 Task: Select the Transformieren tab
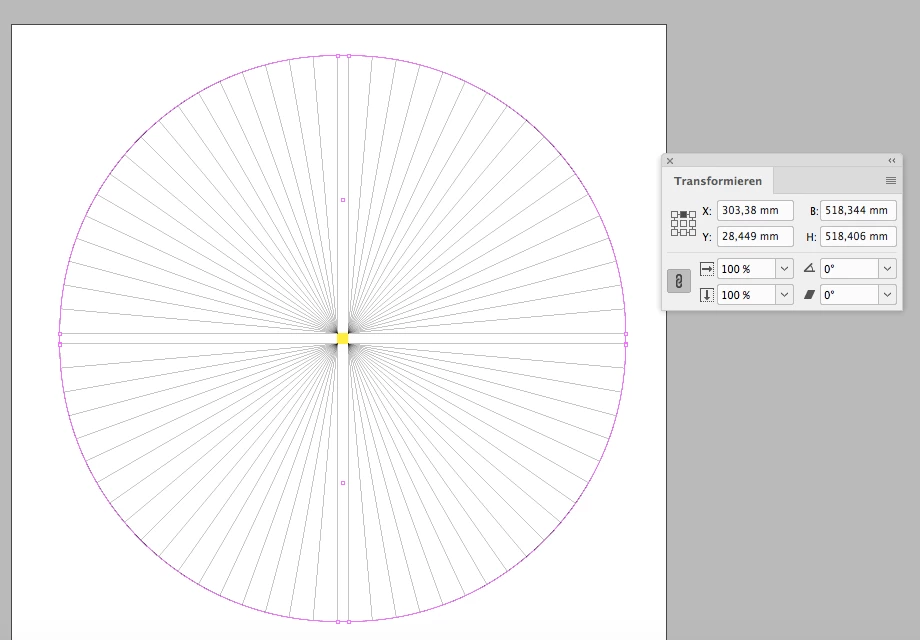point(718,181)
